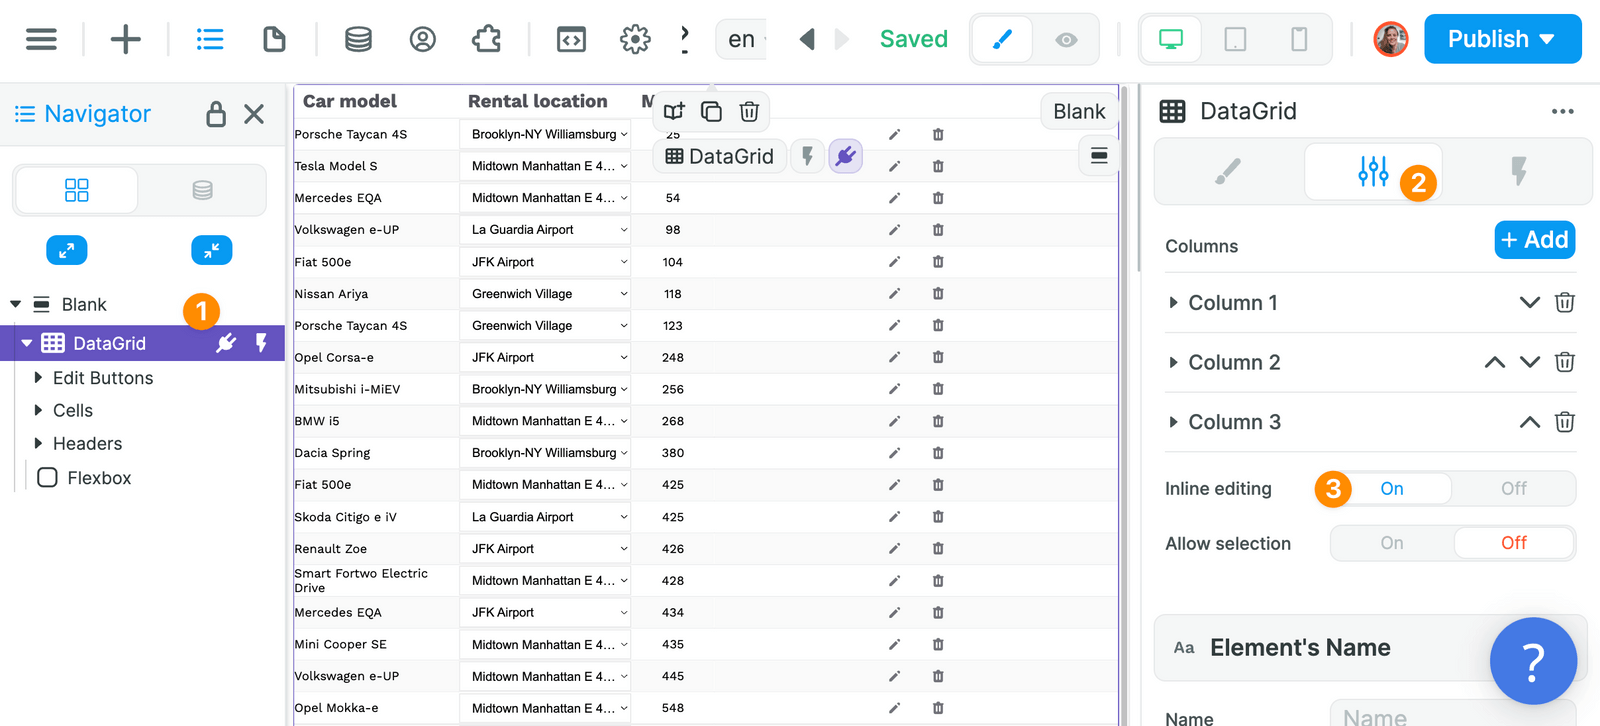Click the Car model column header
This screenshot has height=726, width=1600.
350,101
